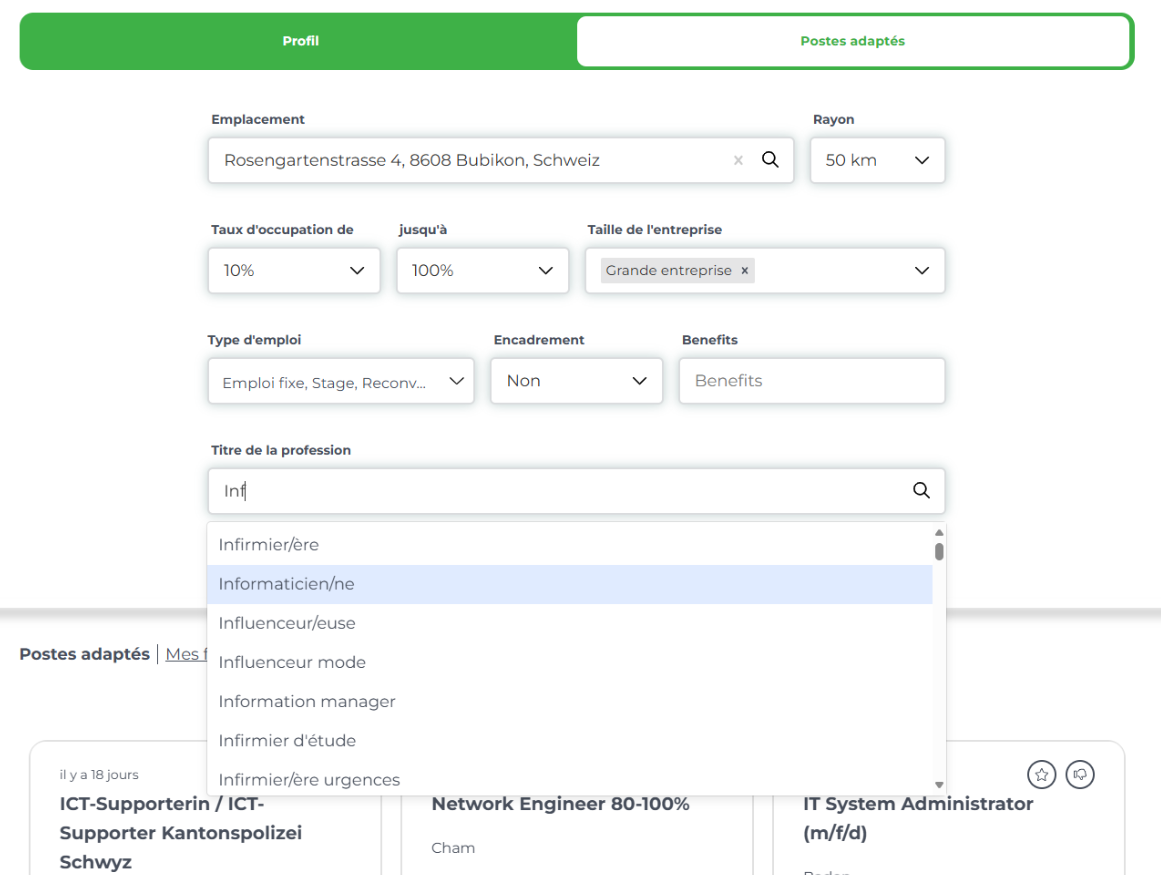Switch to the Profil tab
The image size is (1161, 875).
click(x=300, y=42)
